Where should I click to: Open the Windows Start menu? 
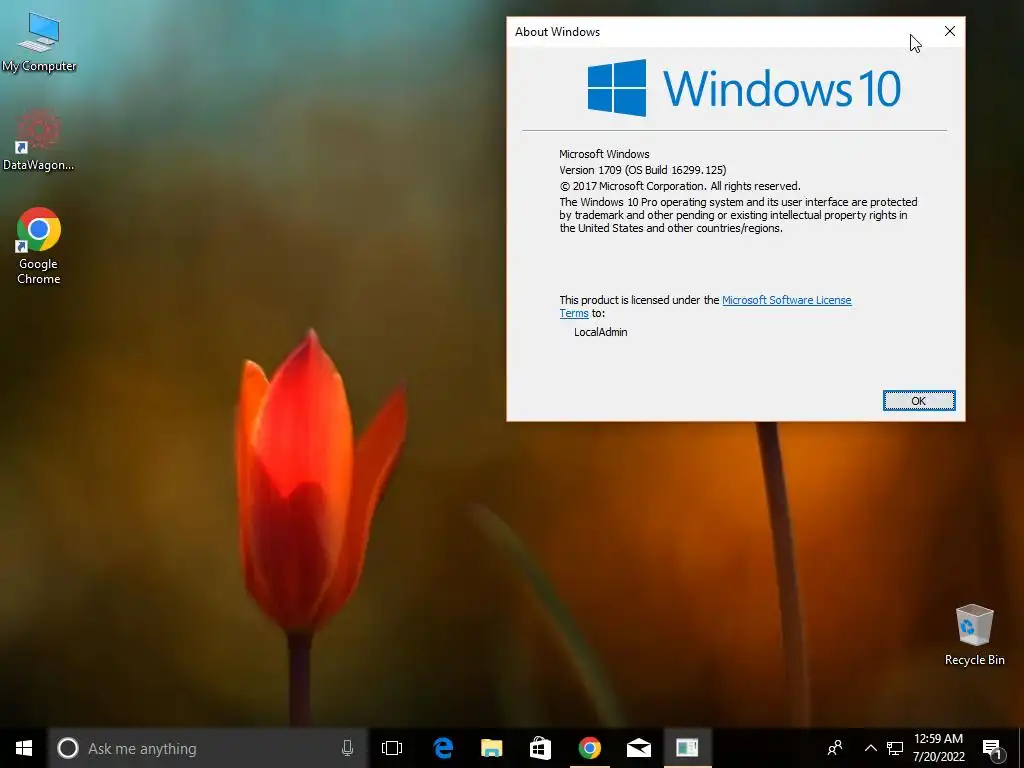(24, 748)
